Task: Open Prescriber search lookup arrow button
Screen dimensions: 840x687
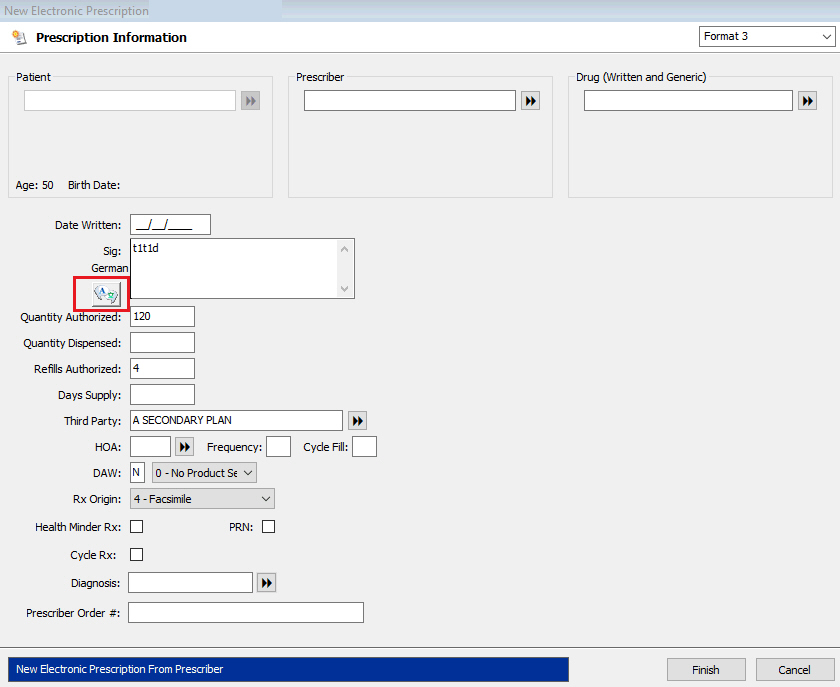Action: pyautogui.click(x=530, y=101)
